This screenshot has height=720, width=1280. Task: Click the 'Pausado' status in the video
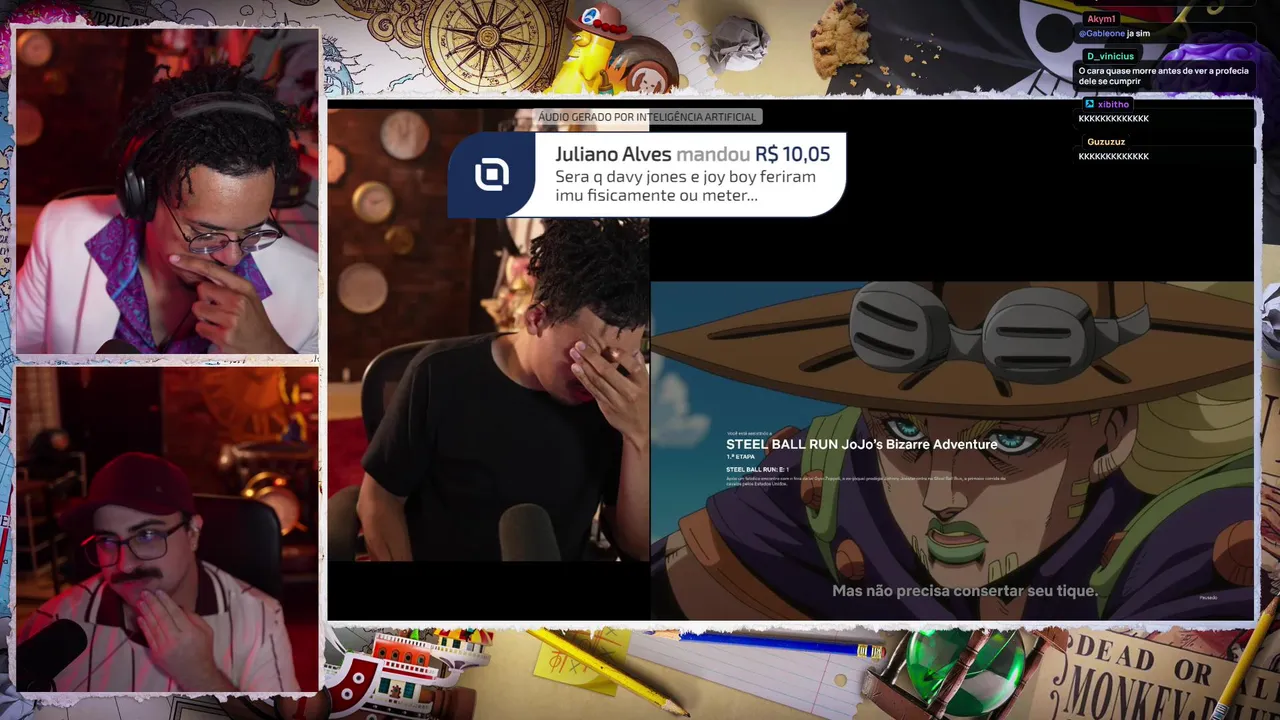click(x=1208, y=598)
